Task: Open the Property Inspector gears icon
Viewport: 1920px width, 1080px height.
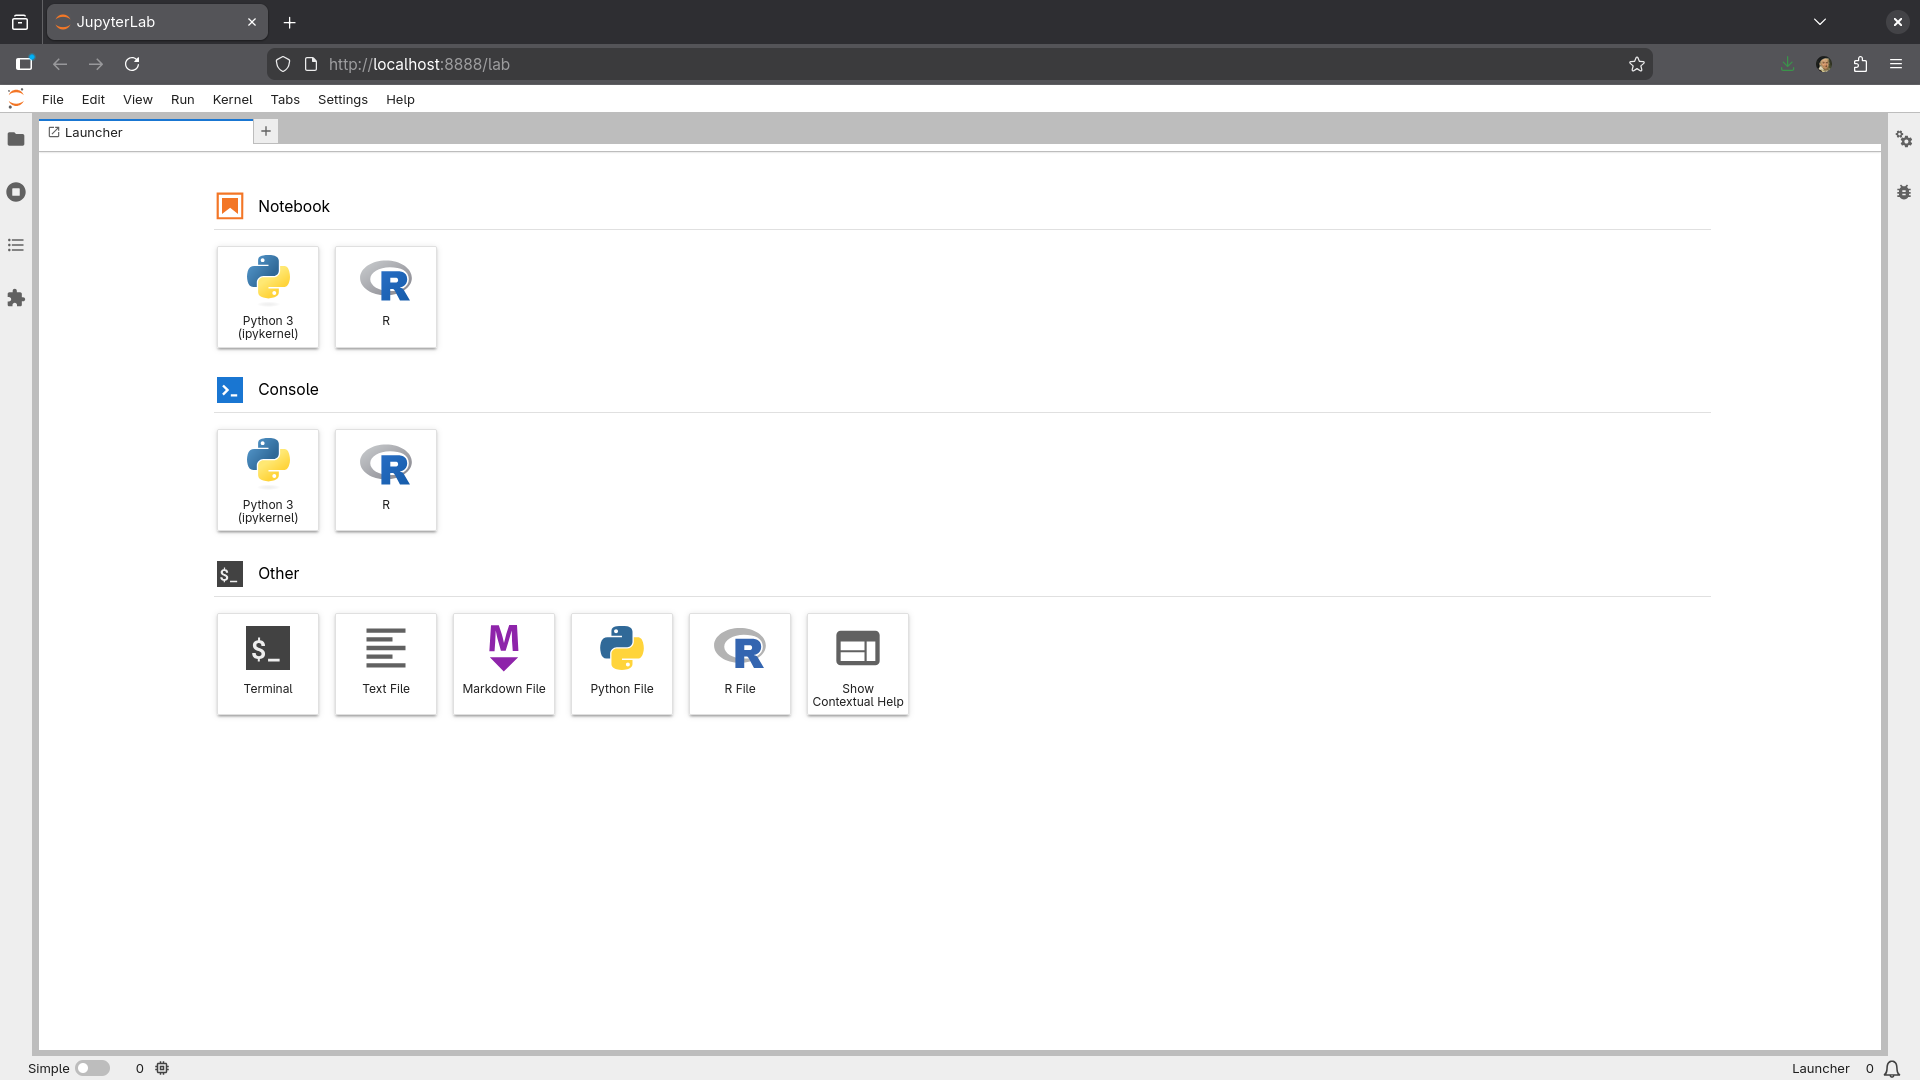Action: [x=1904, y=140]
